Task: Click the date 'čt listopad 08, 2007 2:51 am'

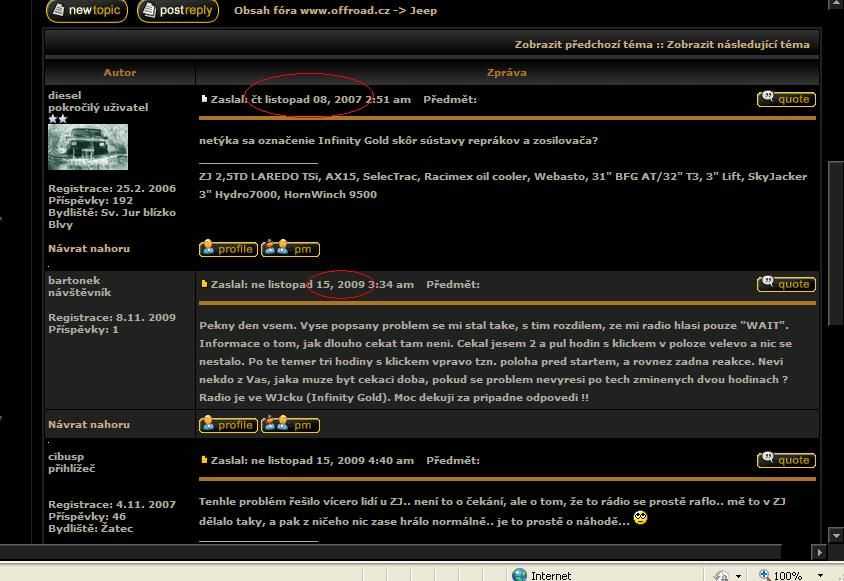Action: tap(331, 99)
